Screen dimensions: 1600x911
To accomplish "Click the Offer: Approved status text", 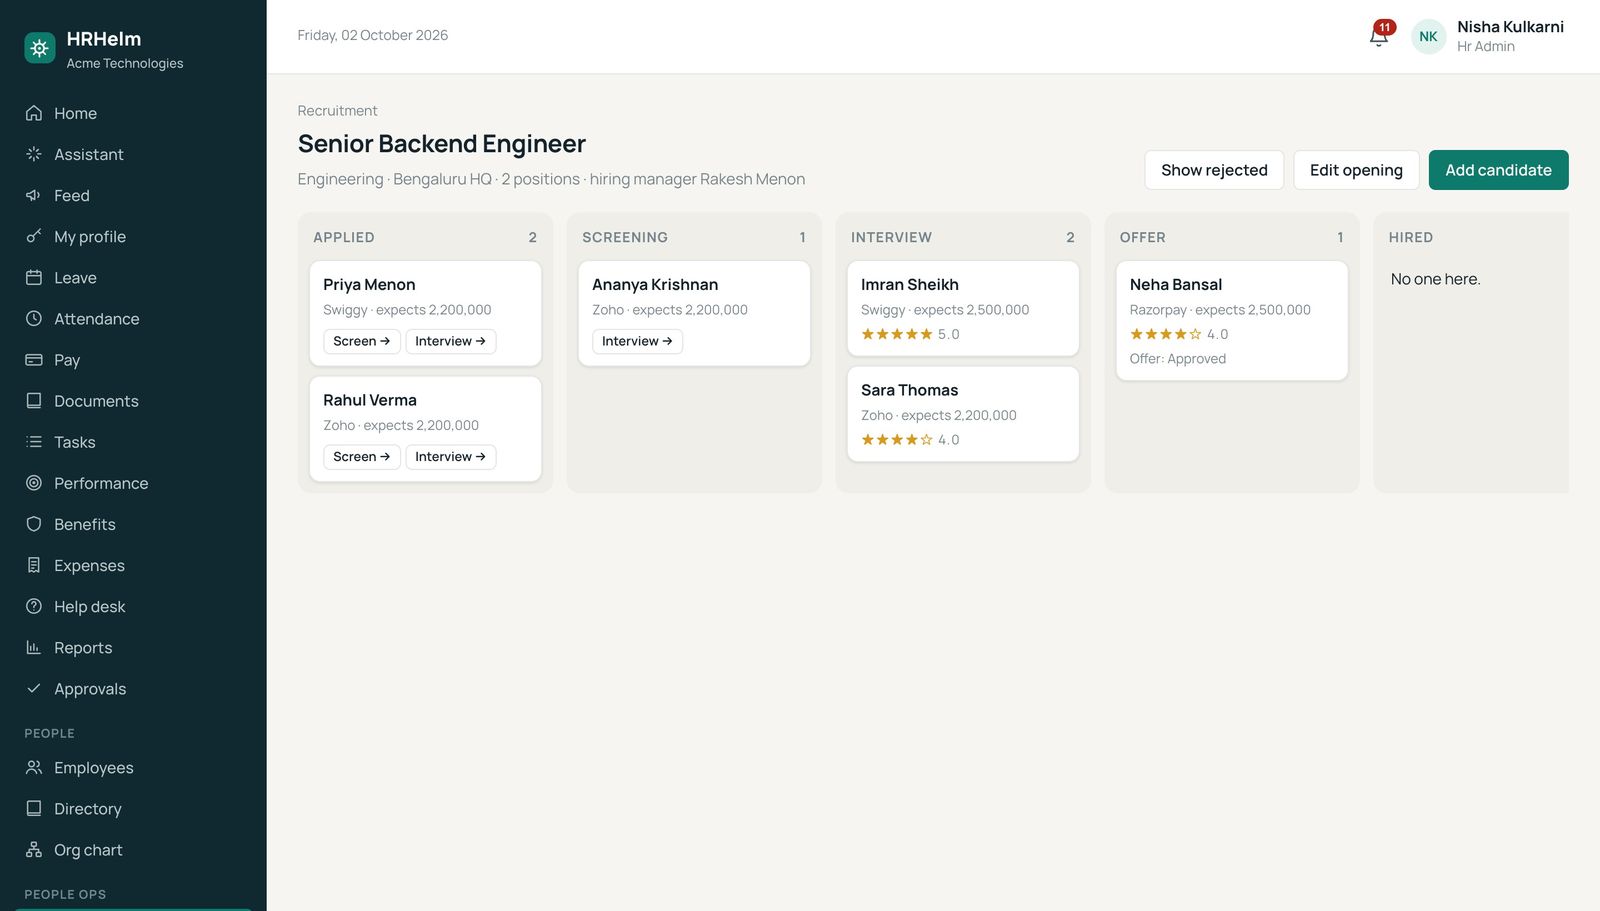I will [x=1178, y=358].
